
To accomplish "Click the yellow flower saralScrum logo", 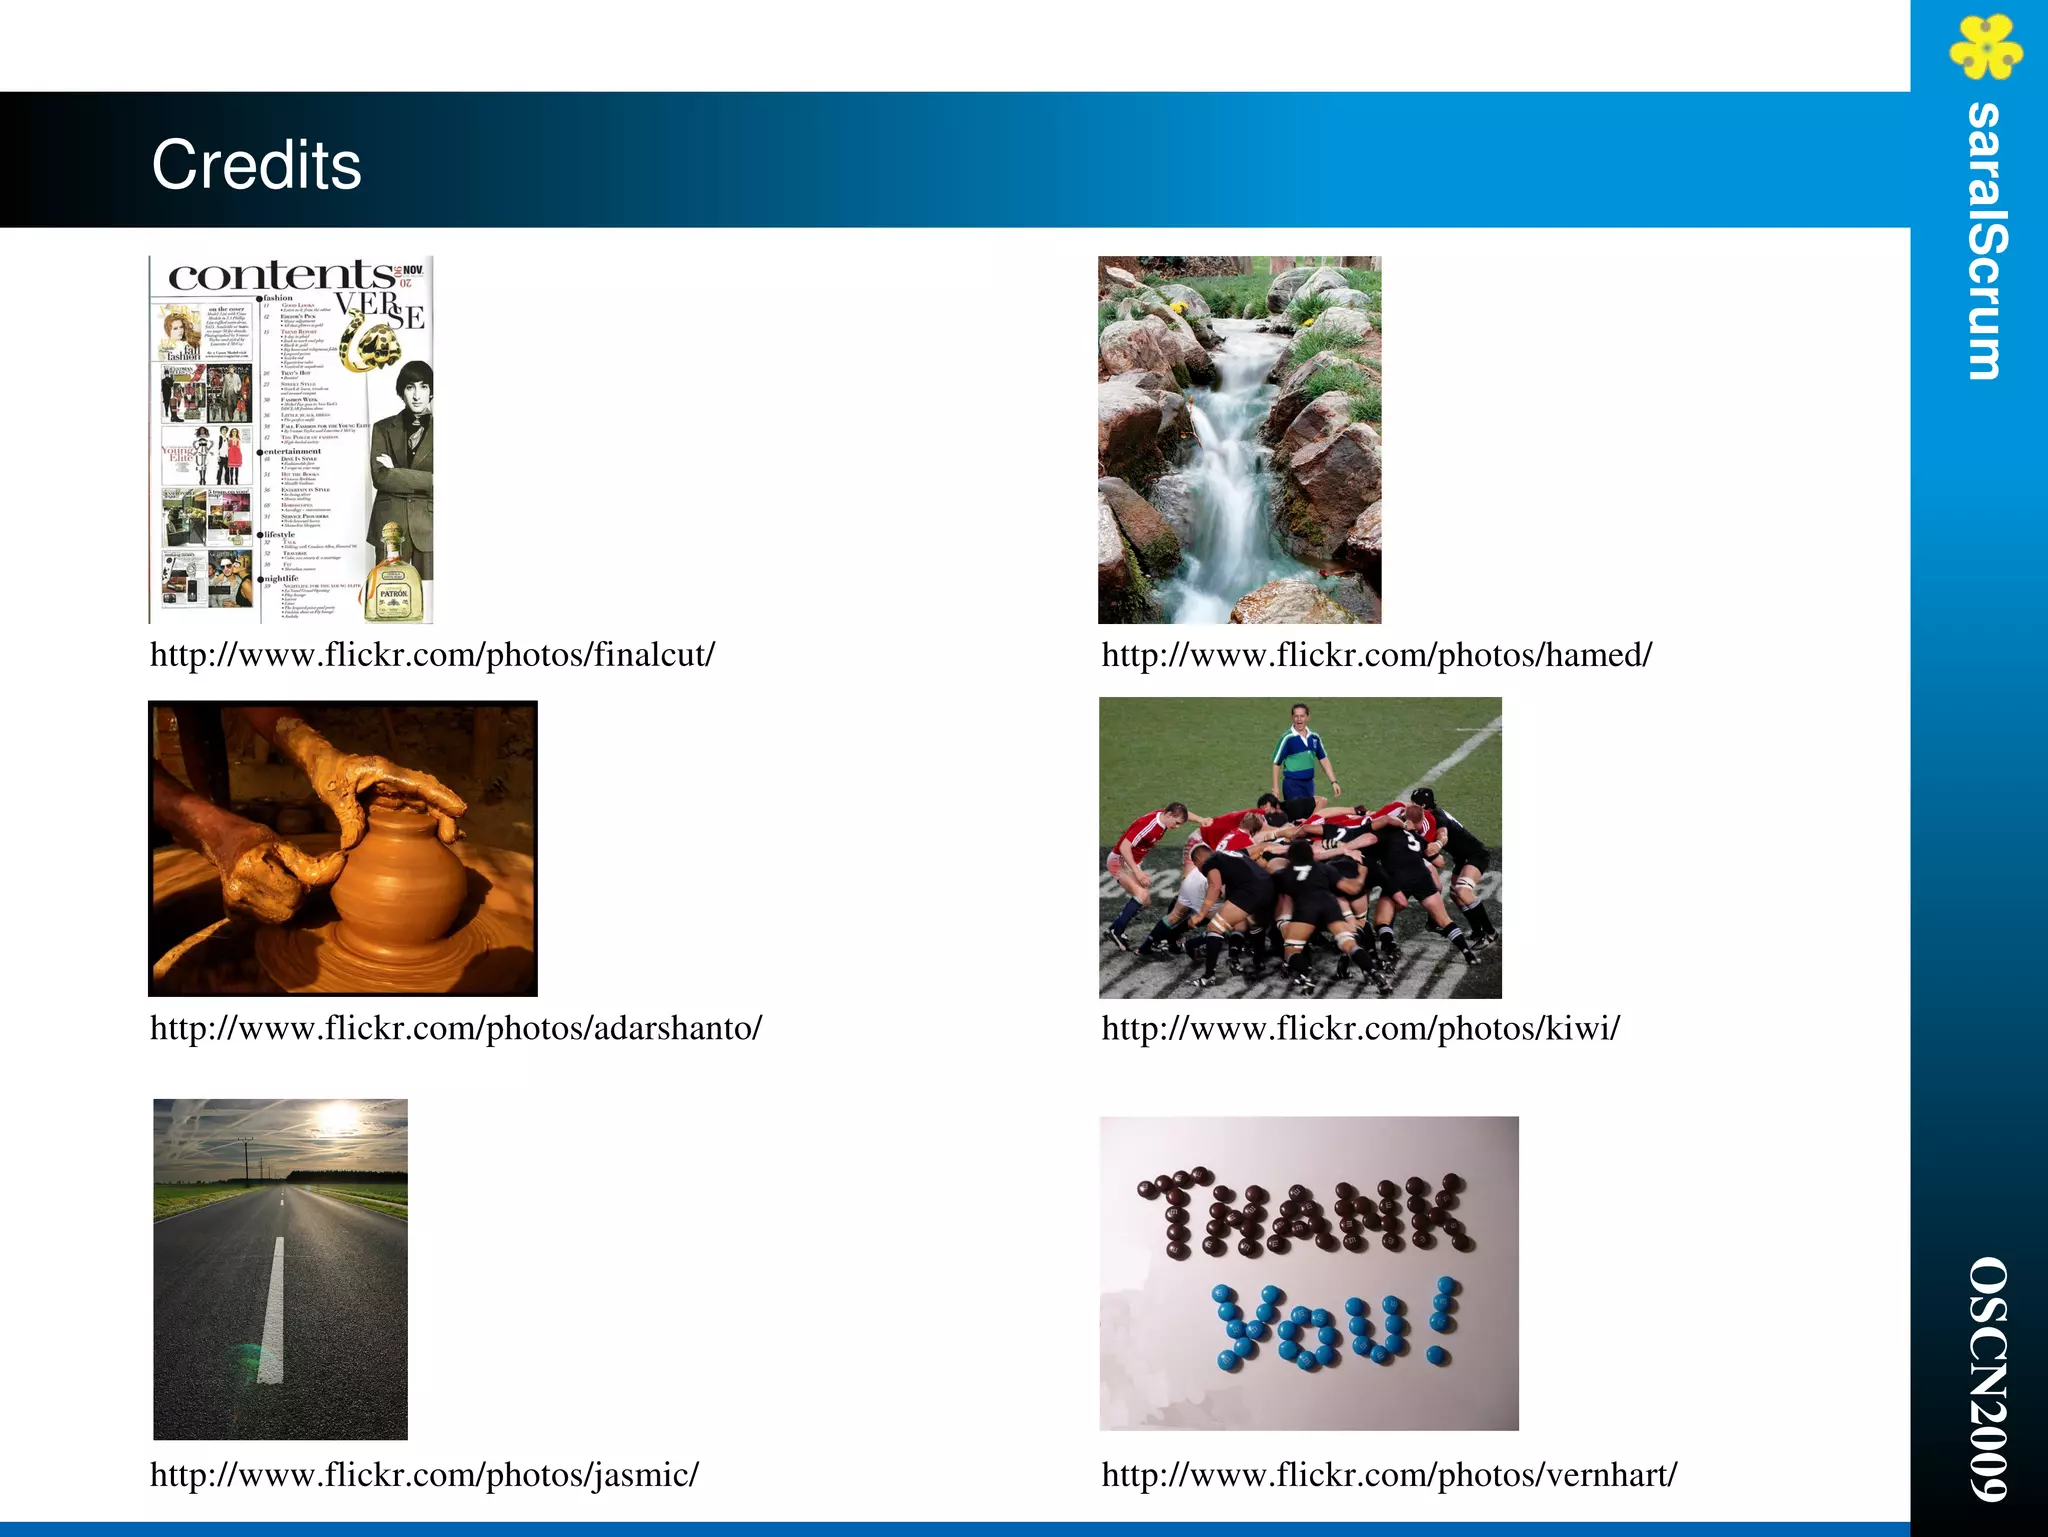I will click(x=1985, y=46).
